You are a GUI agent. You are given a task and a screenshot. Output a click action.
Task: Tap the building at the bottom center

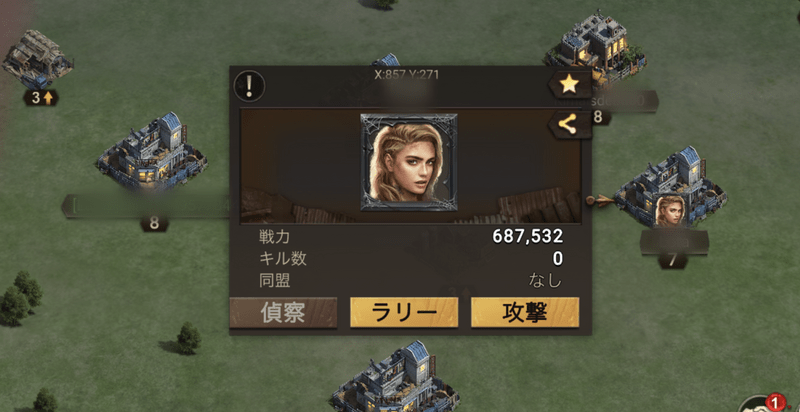click(395, 378)
